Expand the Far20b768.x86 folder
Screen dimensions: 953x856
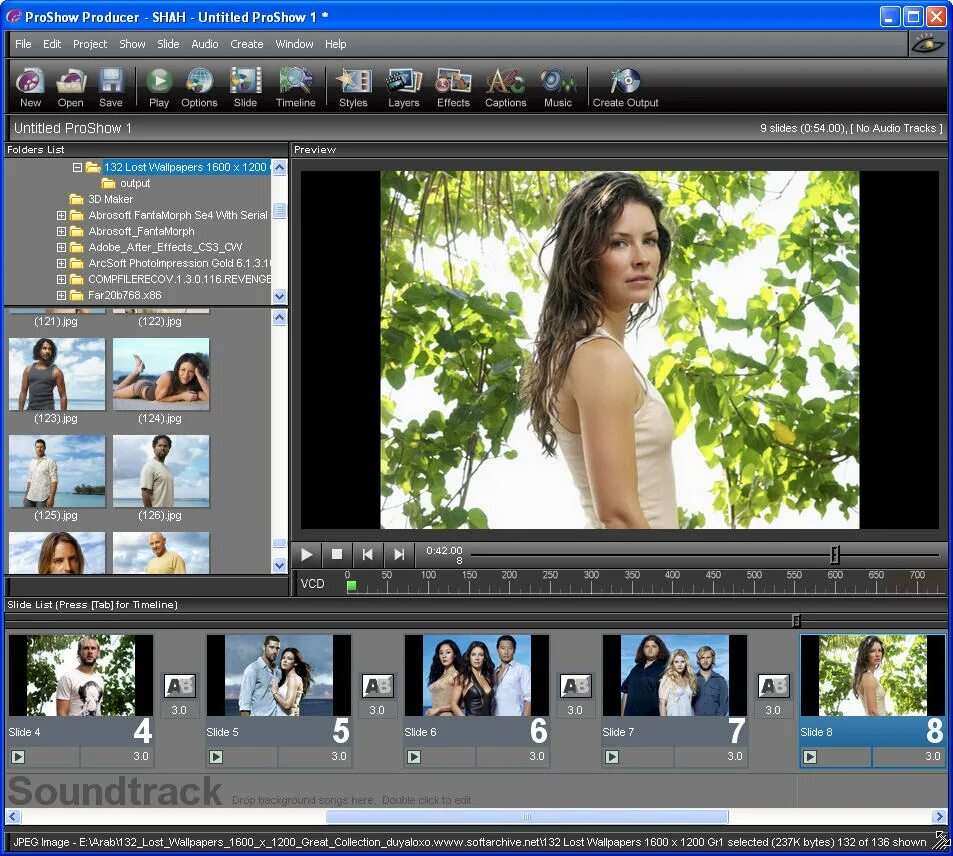point(61,295)
